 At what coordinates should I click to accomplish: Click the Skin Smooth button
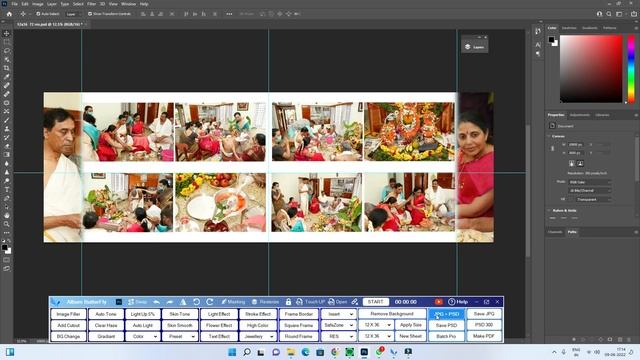(x=180, y=325)
